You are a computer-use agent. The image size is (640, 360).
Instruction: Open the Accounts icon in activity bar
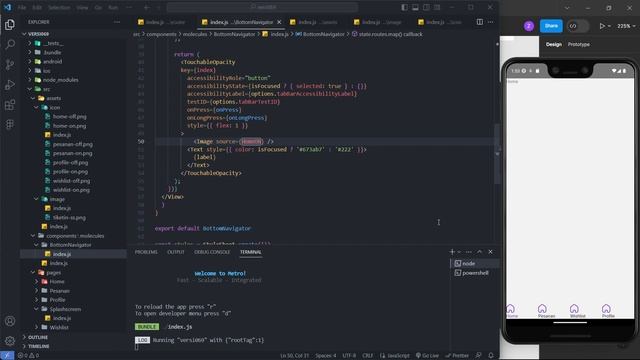[10, 321]
